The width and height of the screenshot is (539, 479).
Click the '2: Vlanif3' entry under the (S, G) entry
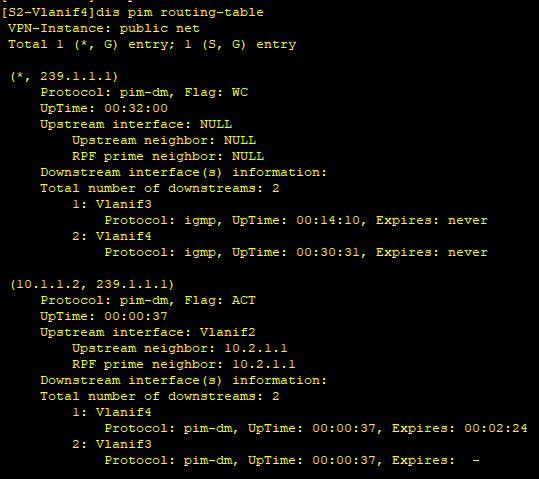coord(112,445)
